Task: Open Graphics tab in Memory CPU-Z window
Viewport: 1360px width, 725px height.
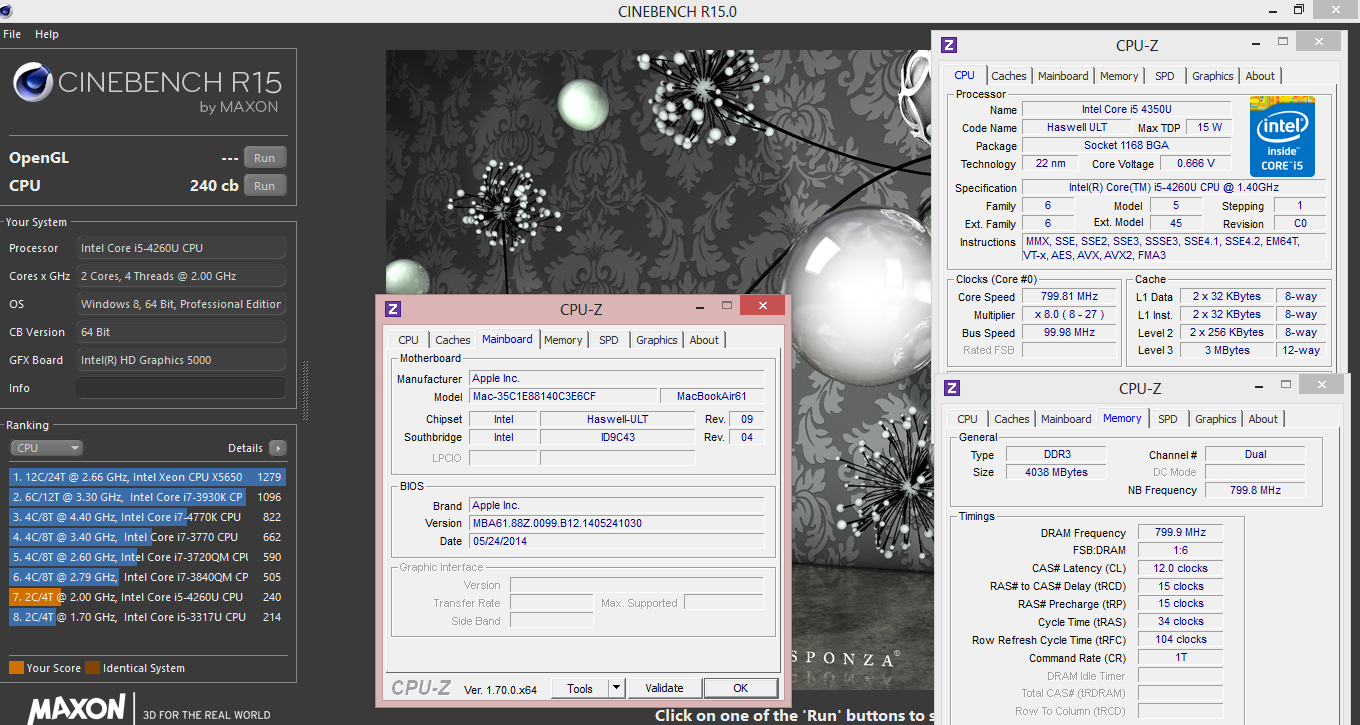Action: click(1216, 419)
